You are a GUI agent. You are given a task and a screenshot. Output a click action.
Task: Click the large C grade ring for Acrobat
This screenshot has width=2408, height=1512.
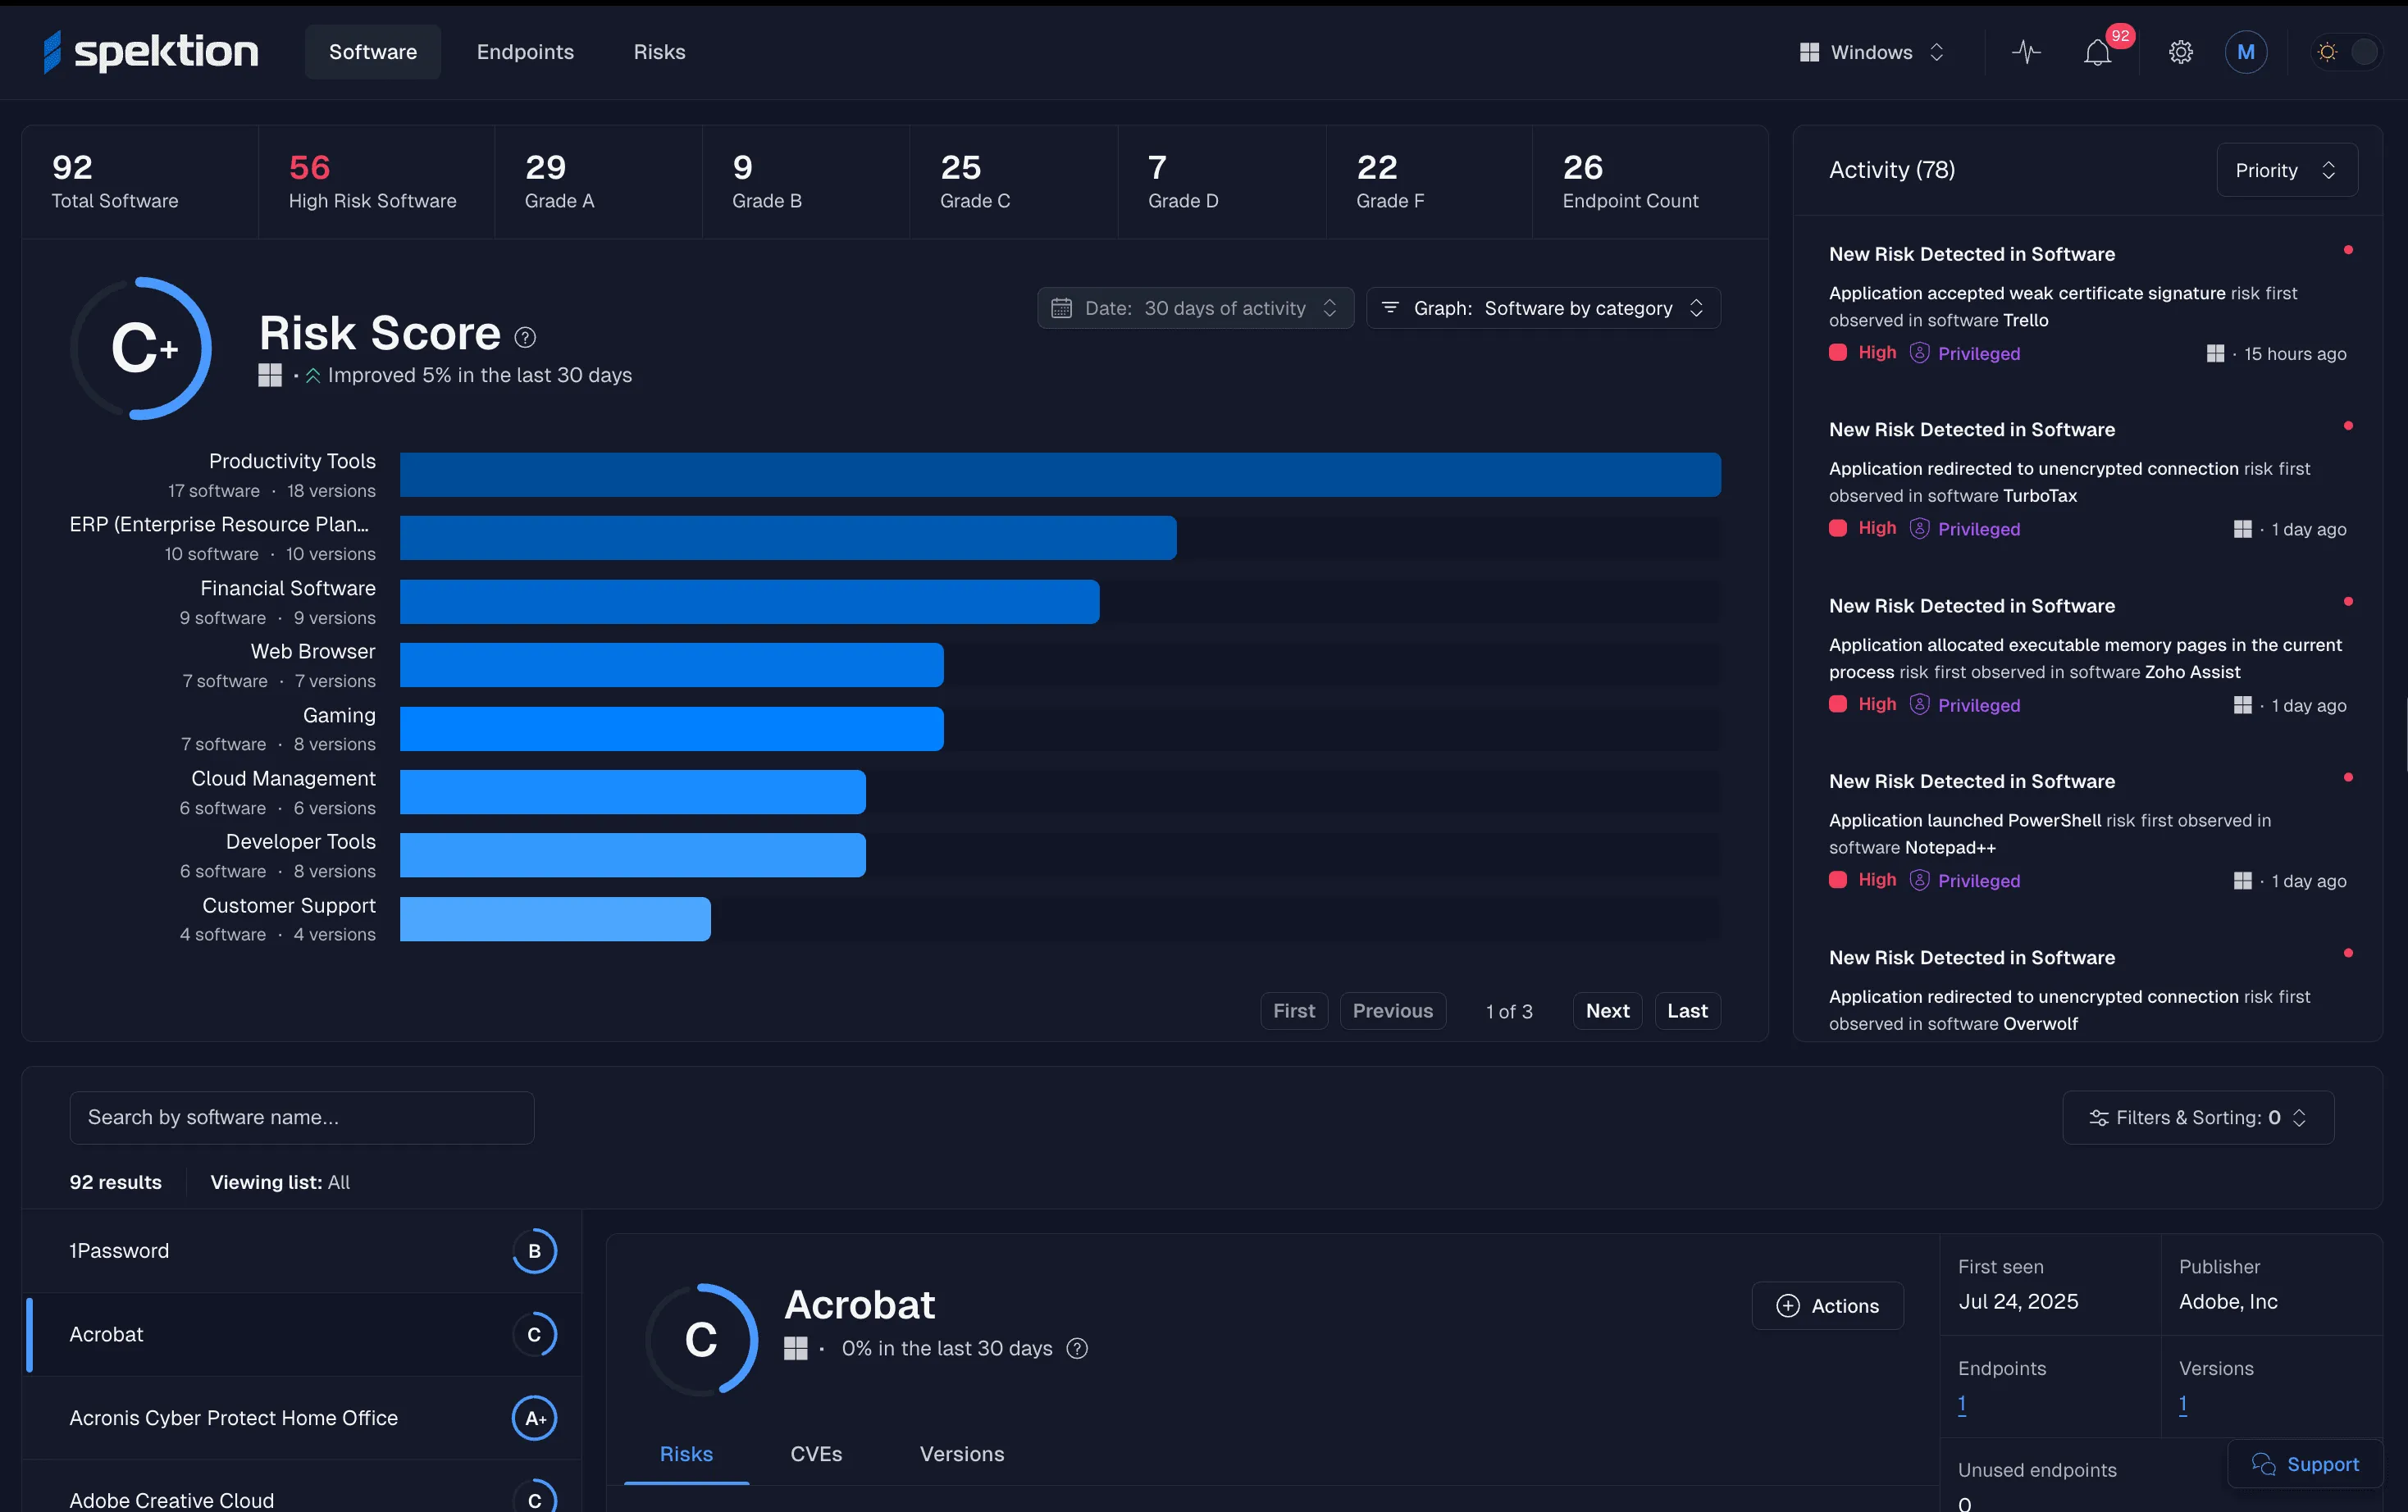click(701, 1339)
